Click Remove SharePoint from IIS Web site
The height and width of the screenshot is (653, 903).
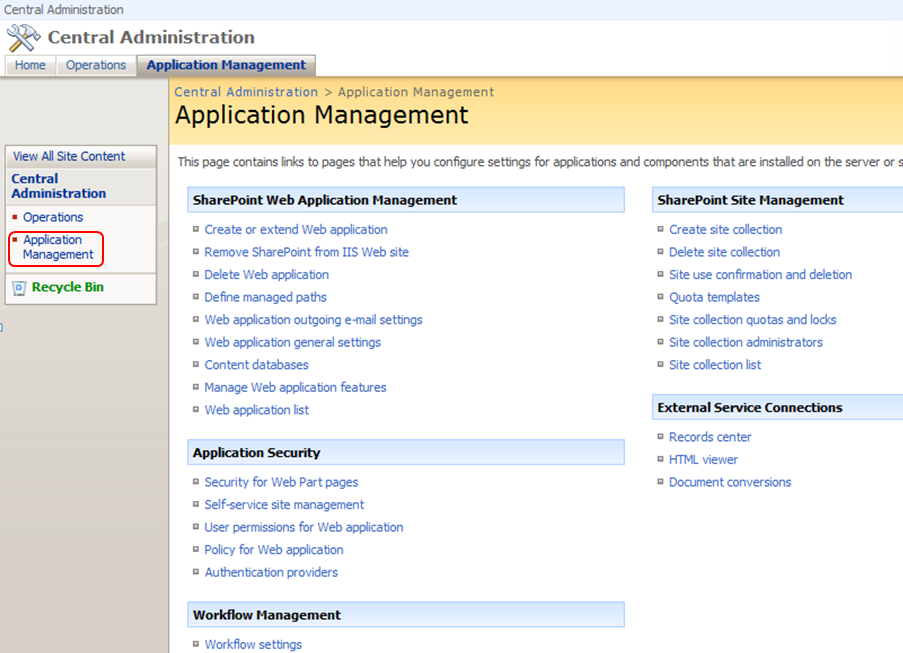(x=306, y=252)
